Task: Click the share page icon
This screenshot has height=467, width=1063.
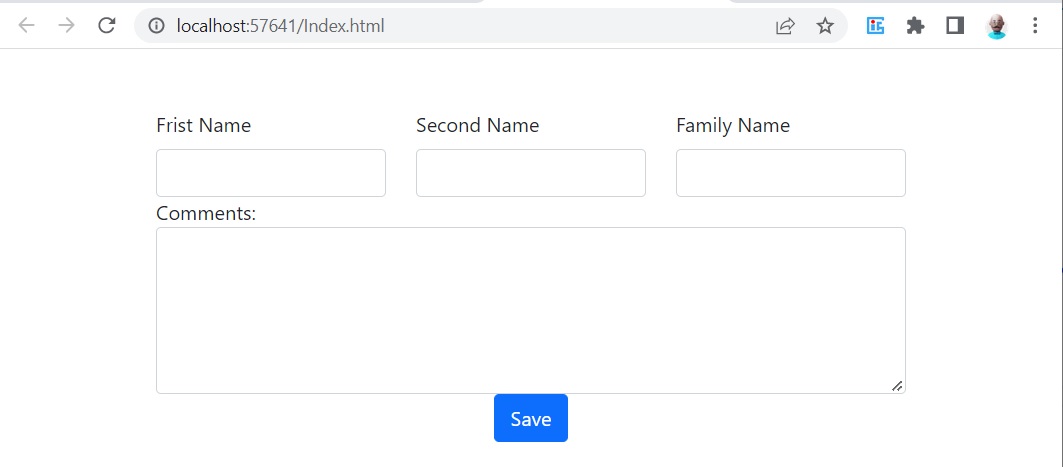Action: (784, 26)
